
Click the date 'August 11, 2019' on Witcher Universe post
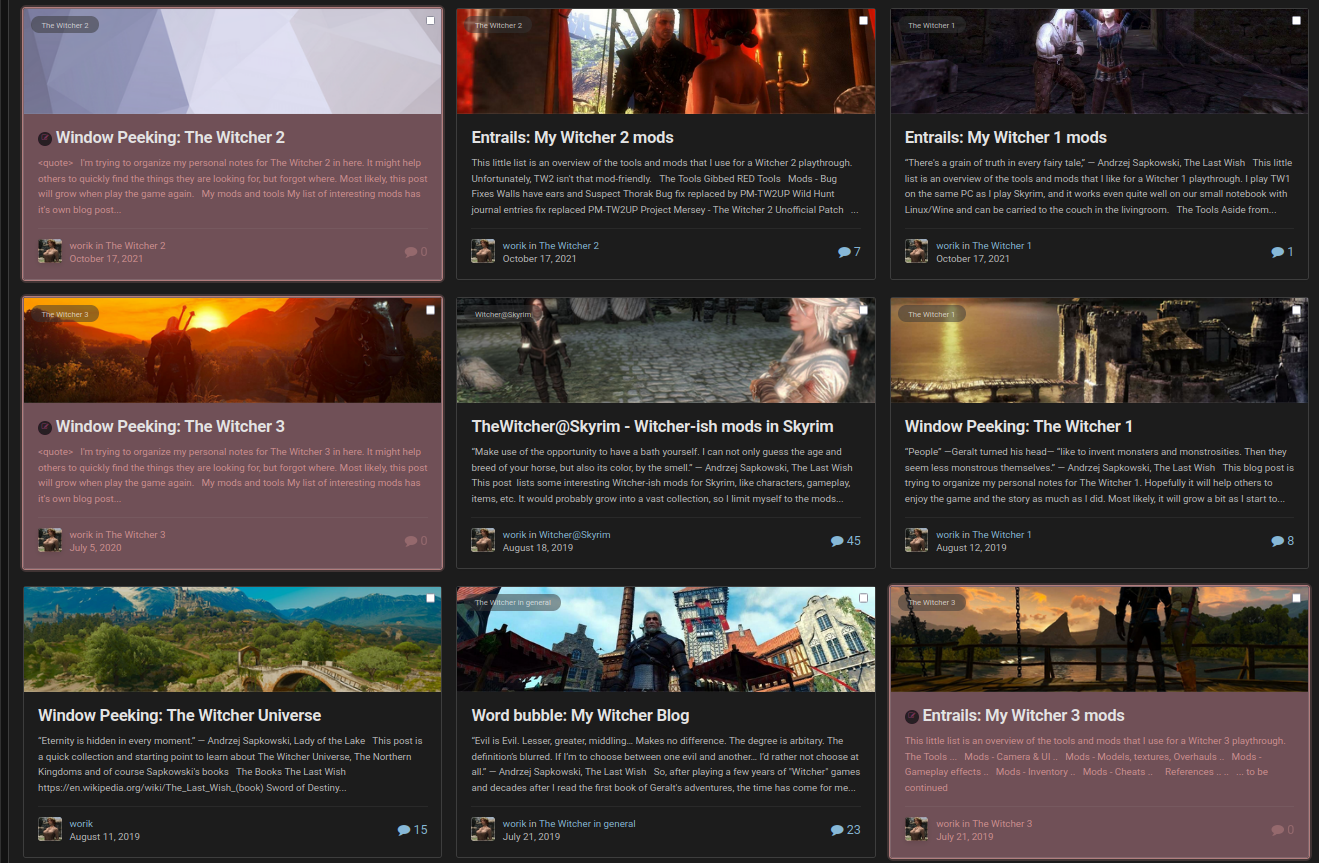104,837
